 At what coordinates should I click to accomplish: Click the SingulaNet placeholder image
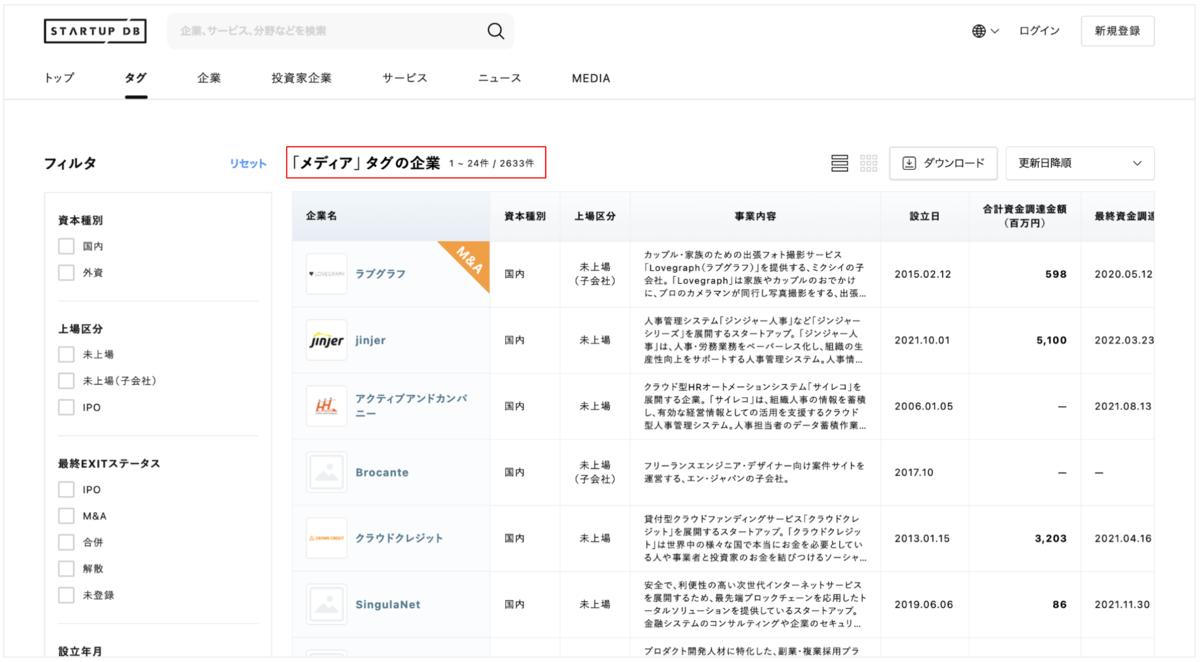(x=327, y=604)
